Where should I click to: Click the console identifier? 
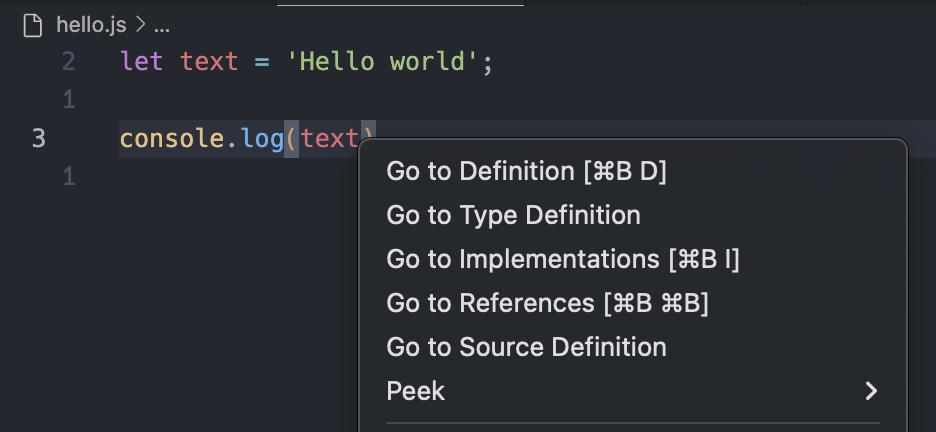pyautogui.click(x=172, y=138)
